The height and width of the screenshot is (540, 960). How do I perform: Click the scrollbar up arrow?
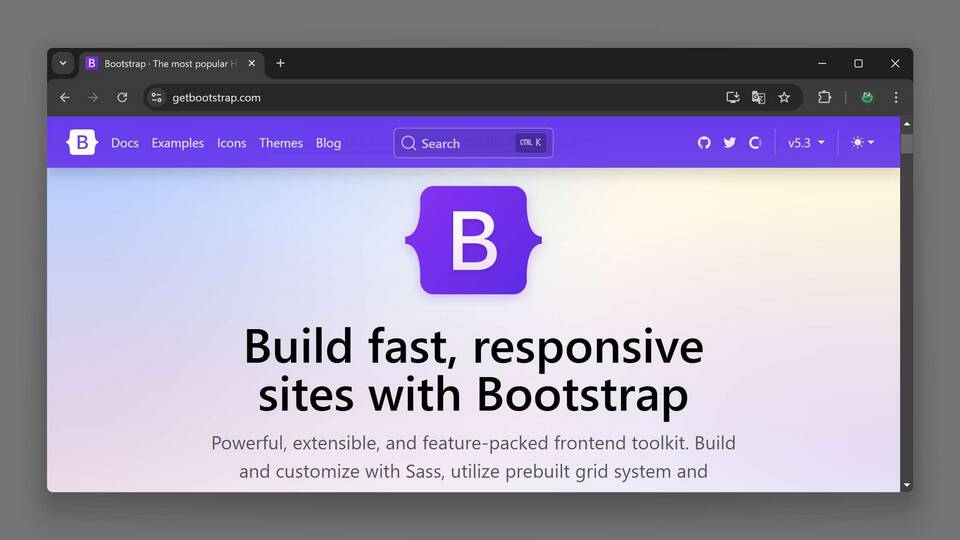point(907,124)
